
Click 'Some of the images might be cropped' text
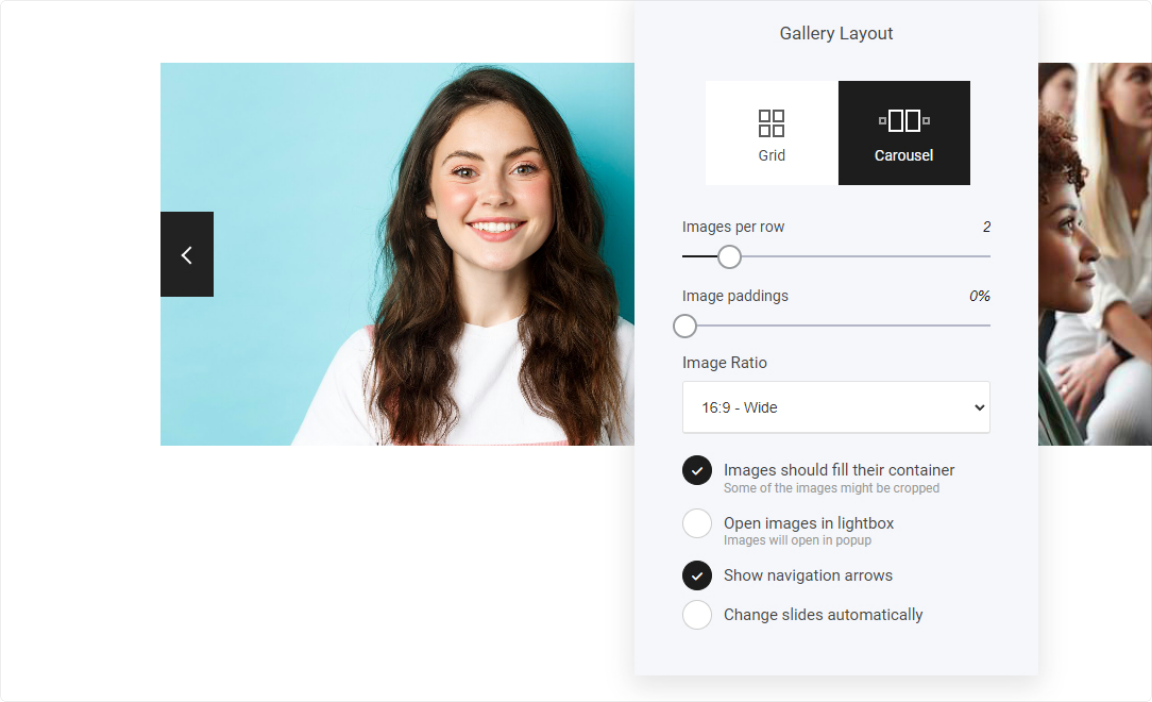[x=832, y=488]
